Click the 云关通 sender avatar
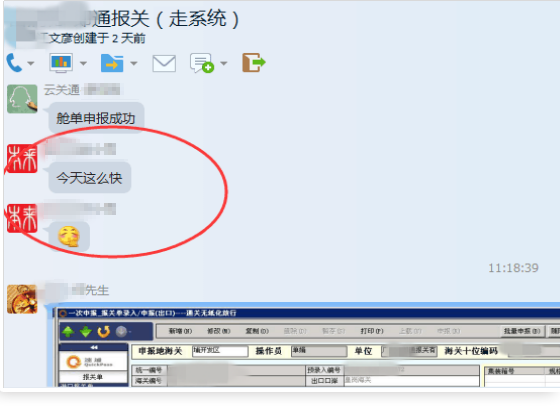 [x=22, y=99]
